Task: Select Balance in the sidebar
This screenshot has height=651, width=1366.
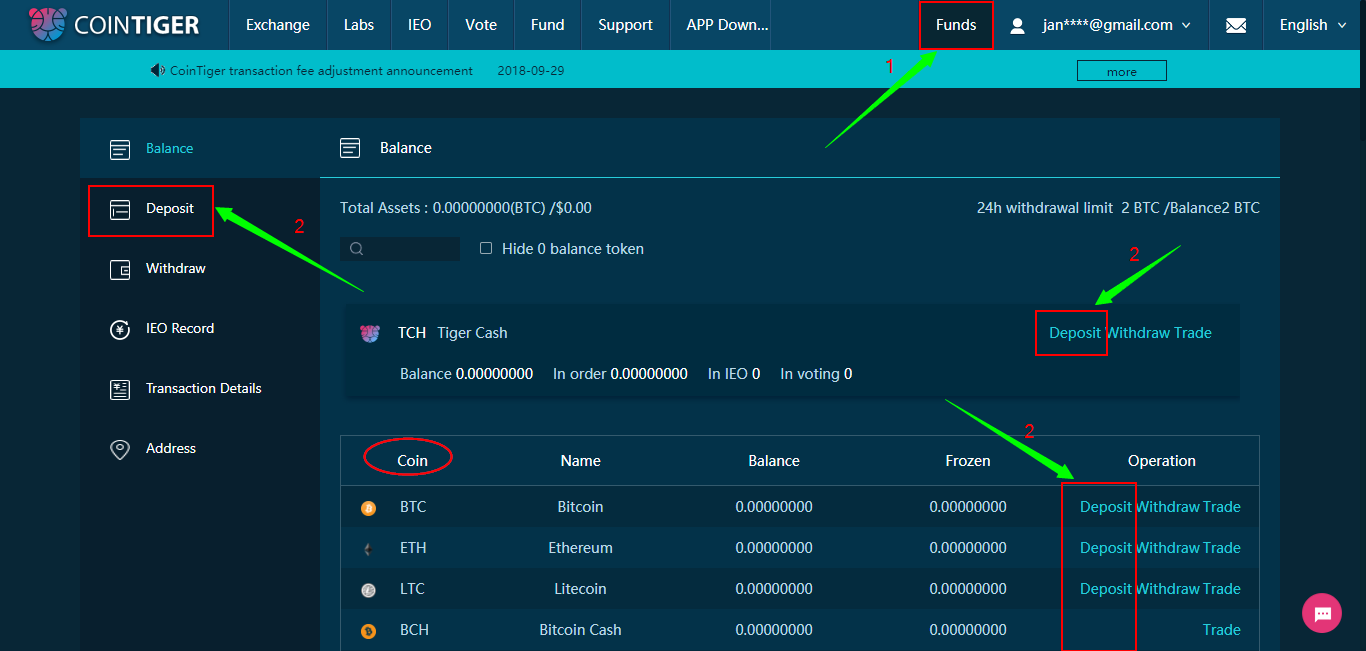Action: point(169,148)
